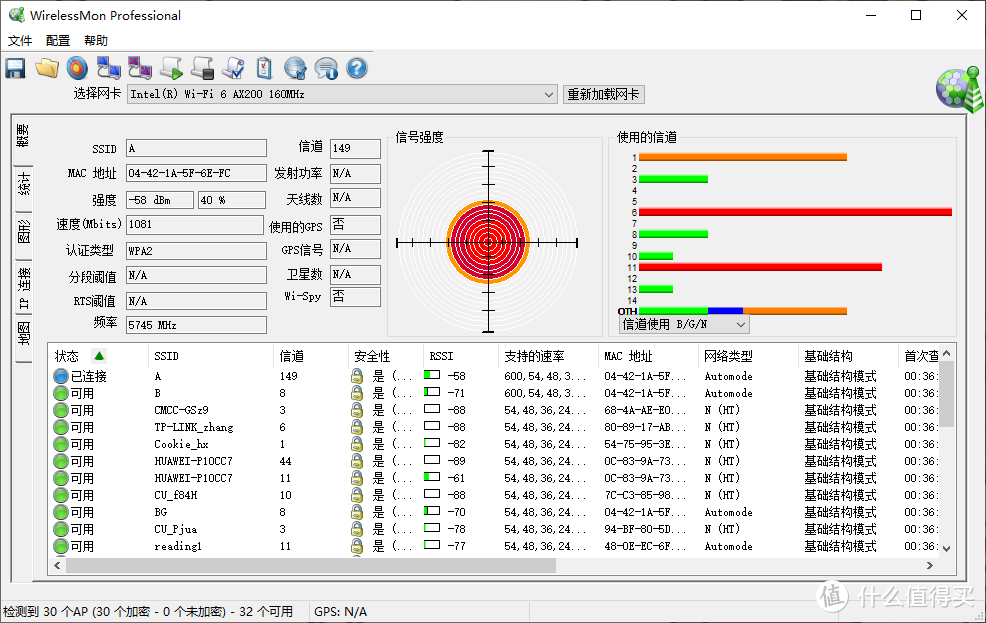Click the disconnect adapter toolbar icon

140,67
